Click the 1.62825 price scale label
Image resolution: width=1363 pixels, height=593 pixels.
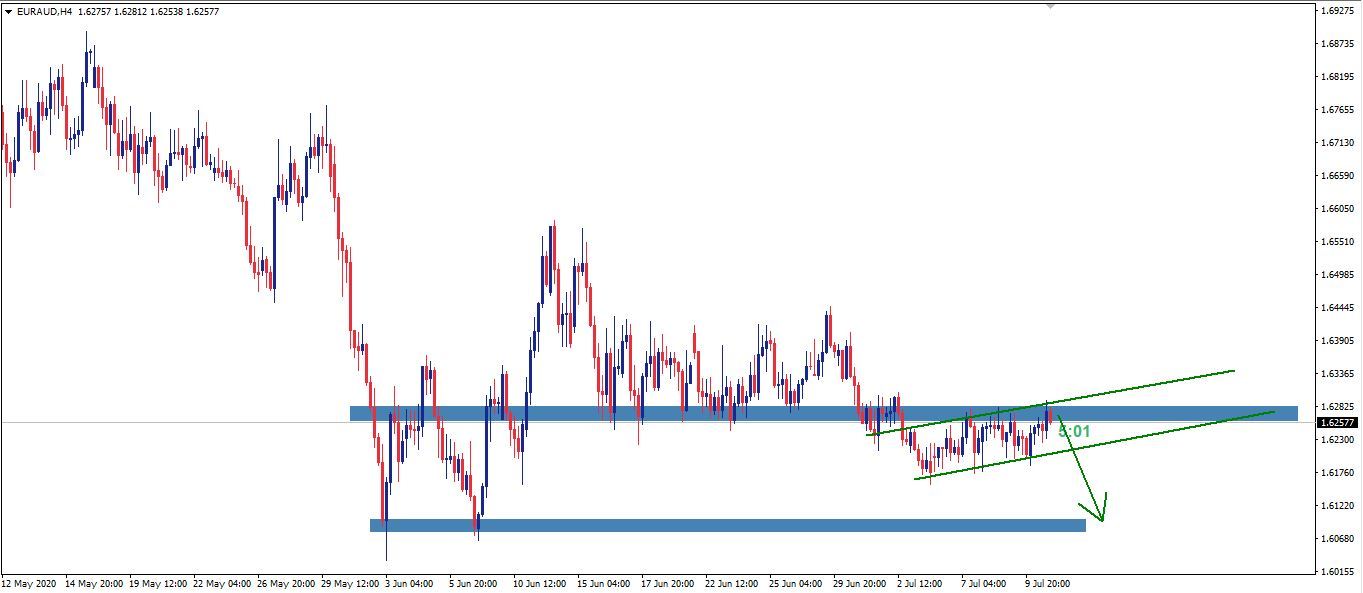1337,407
